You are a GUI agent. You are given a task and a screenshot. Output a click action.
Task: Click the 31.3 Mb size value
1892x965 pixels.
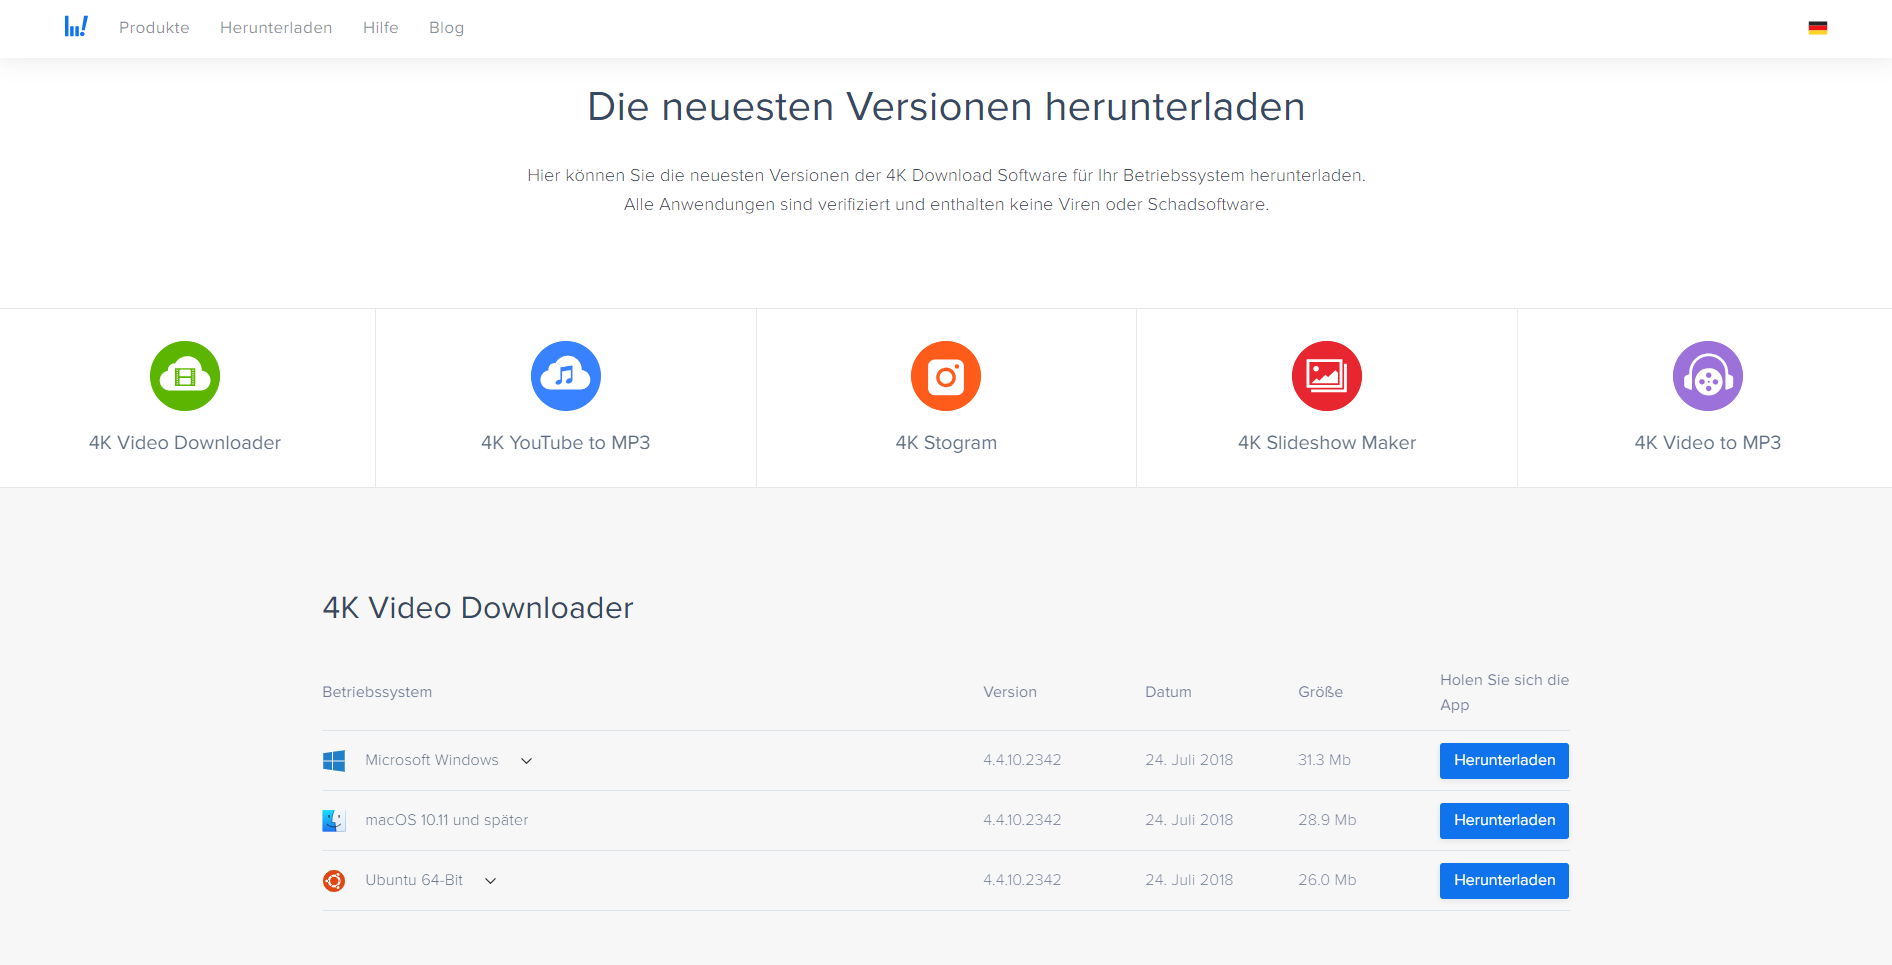pyautogui.click(x=1324, y=760)
